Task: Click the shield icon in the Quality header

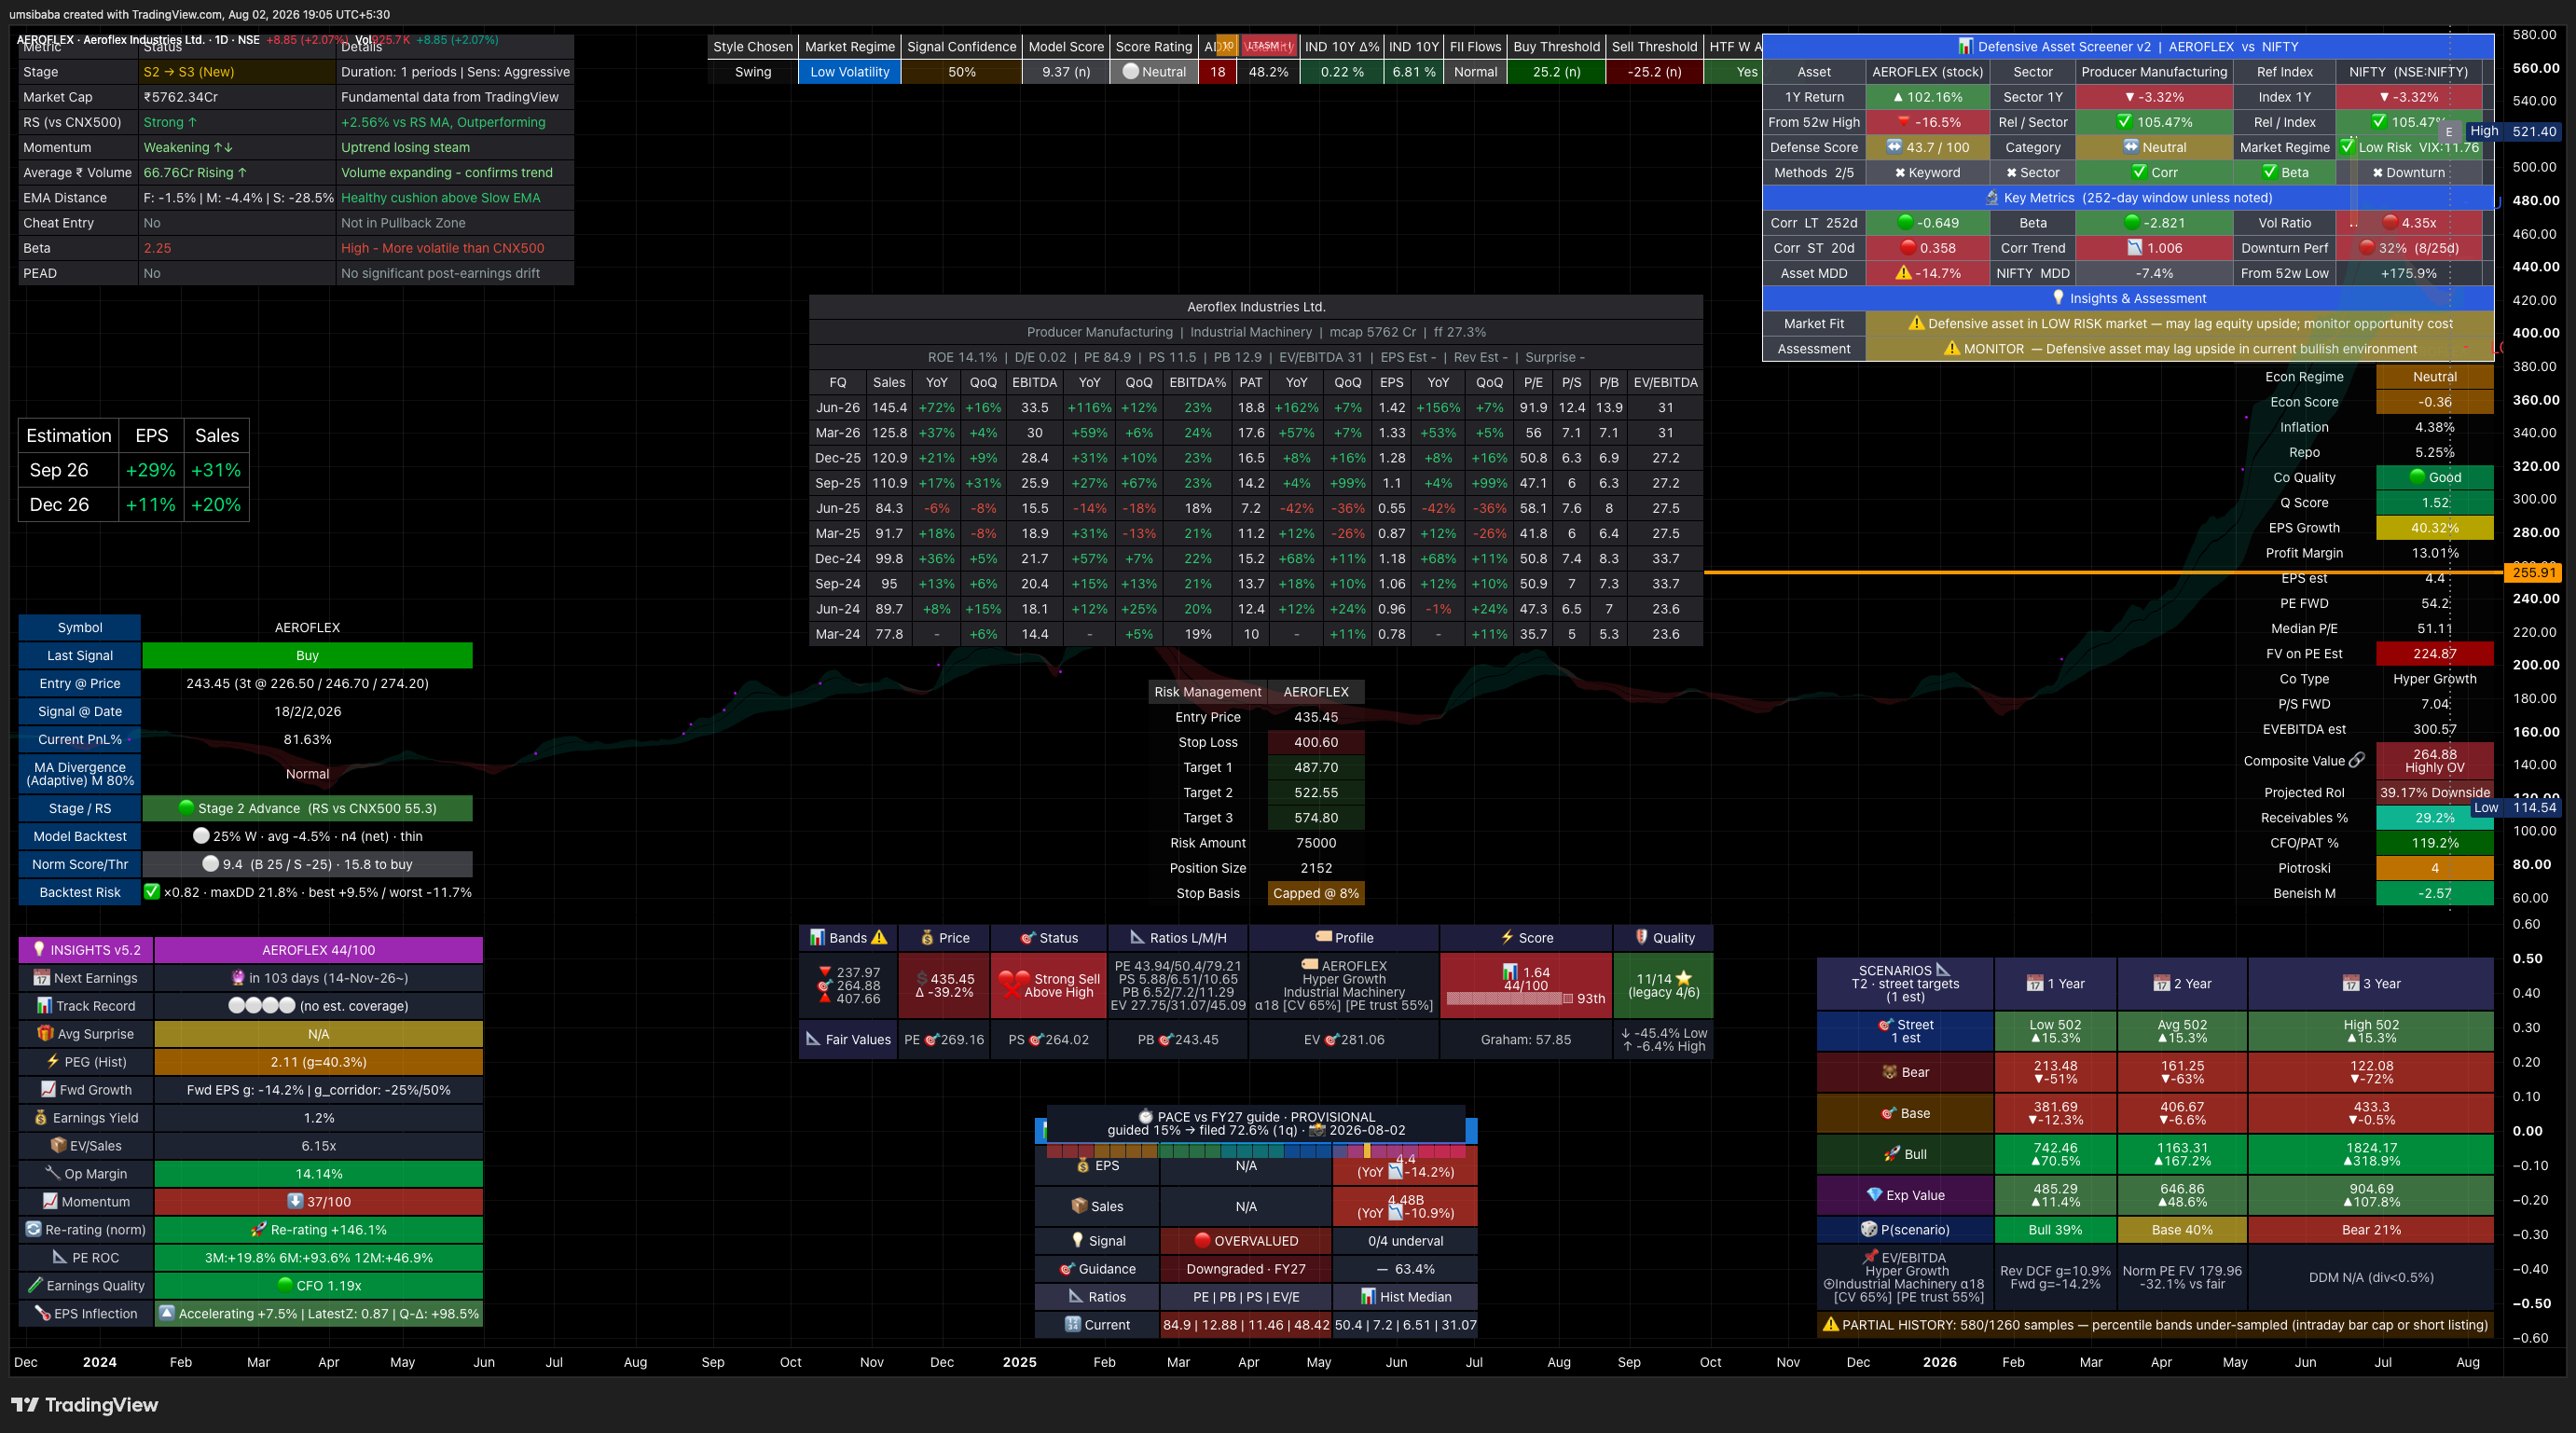Action: pyautogui.click(x=1641, y=937)
